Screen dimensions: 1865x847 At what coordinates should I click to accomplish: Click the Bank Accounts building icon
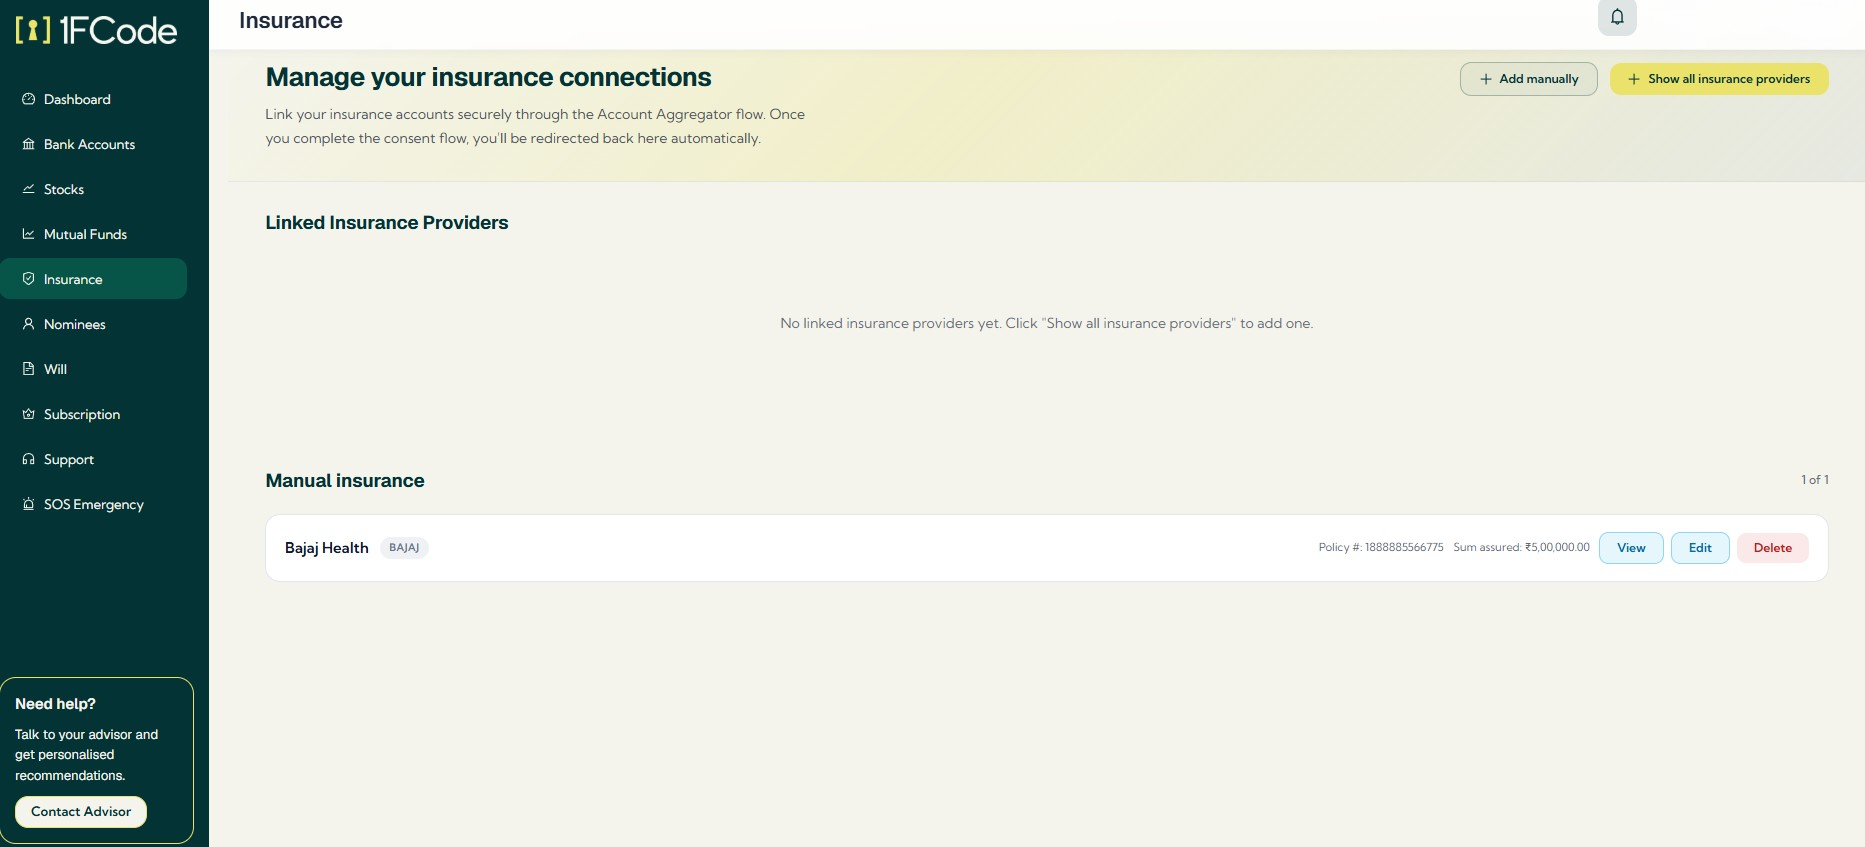tap(28, 144)
